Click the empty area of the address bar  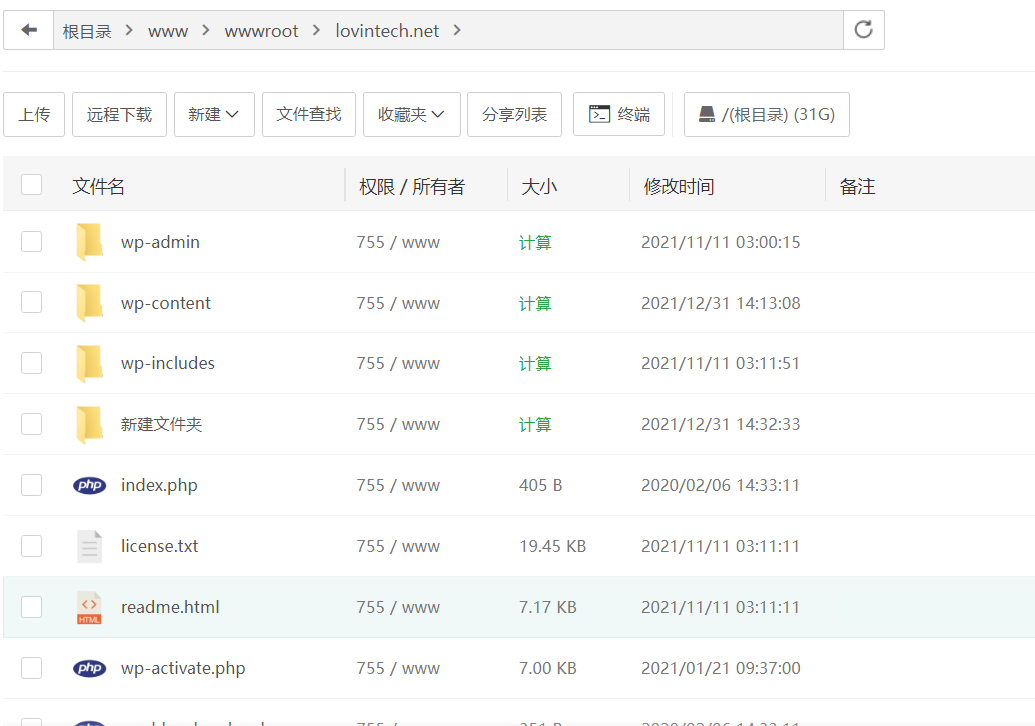point(650,30)
